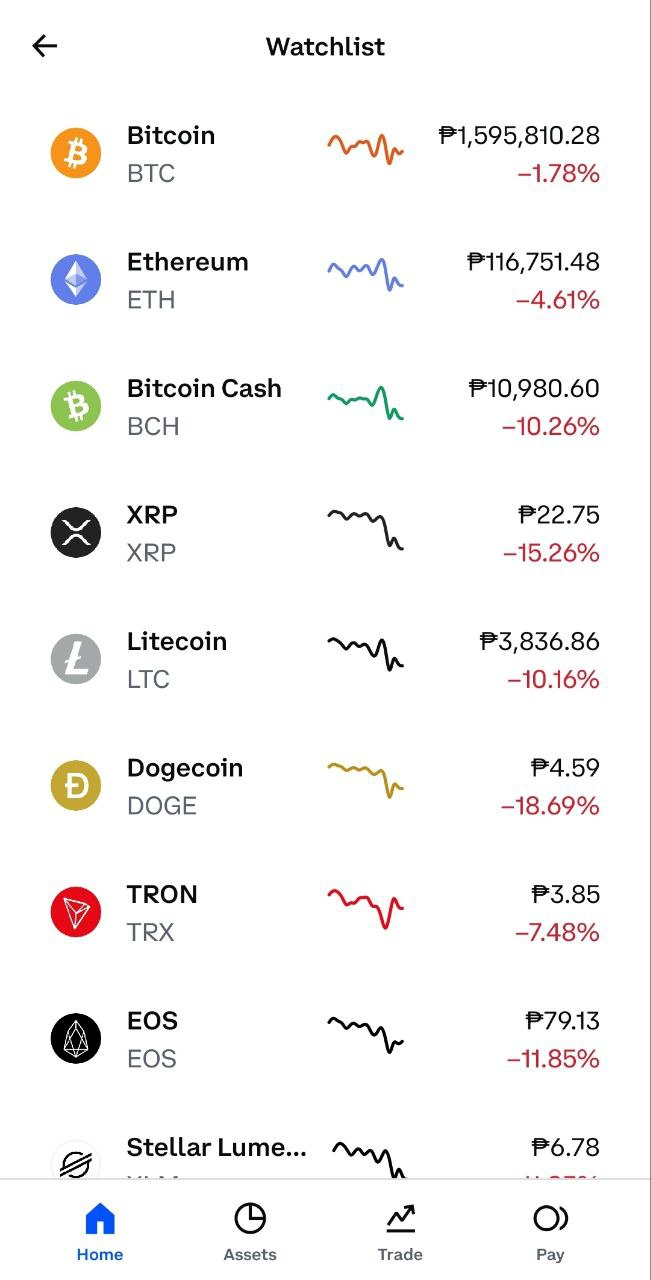The height and width of the screenshot is (1280, 651).
Task: Select the red TRON icon
Action: [x=76, y=912]
